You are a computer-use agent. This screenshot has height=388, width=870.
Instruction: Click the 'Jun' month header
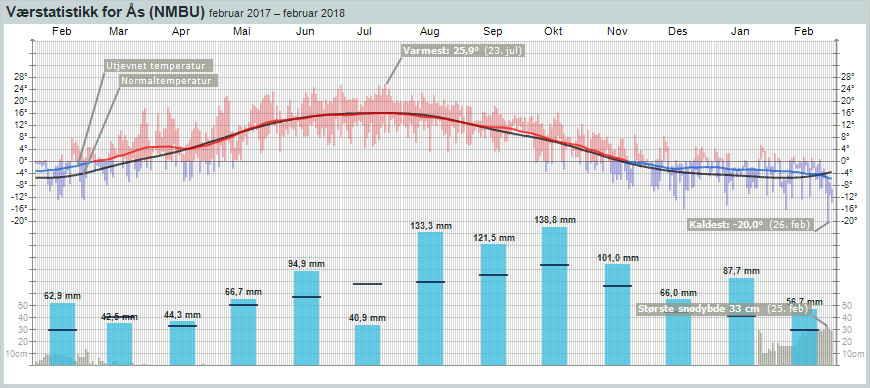(305, 32)
